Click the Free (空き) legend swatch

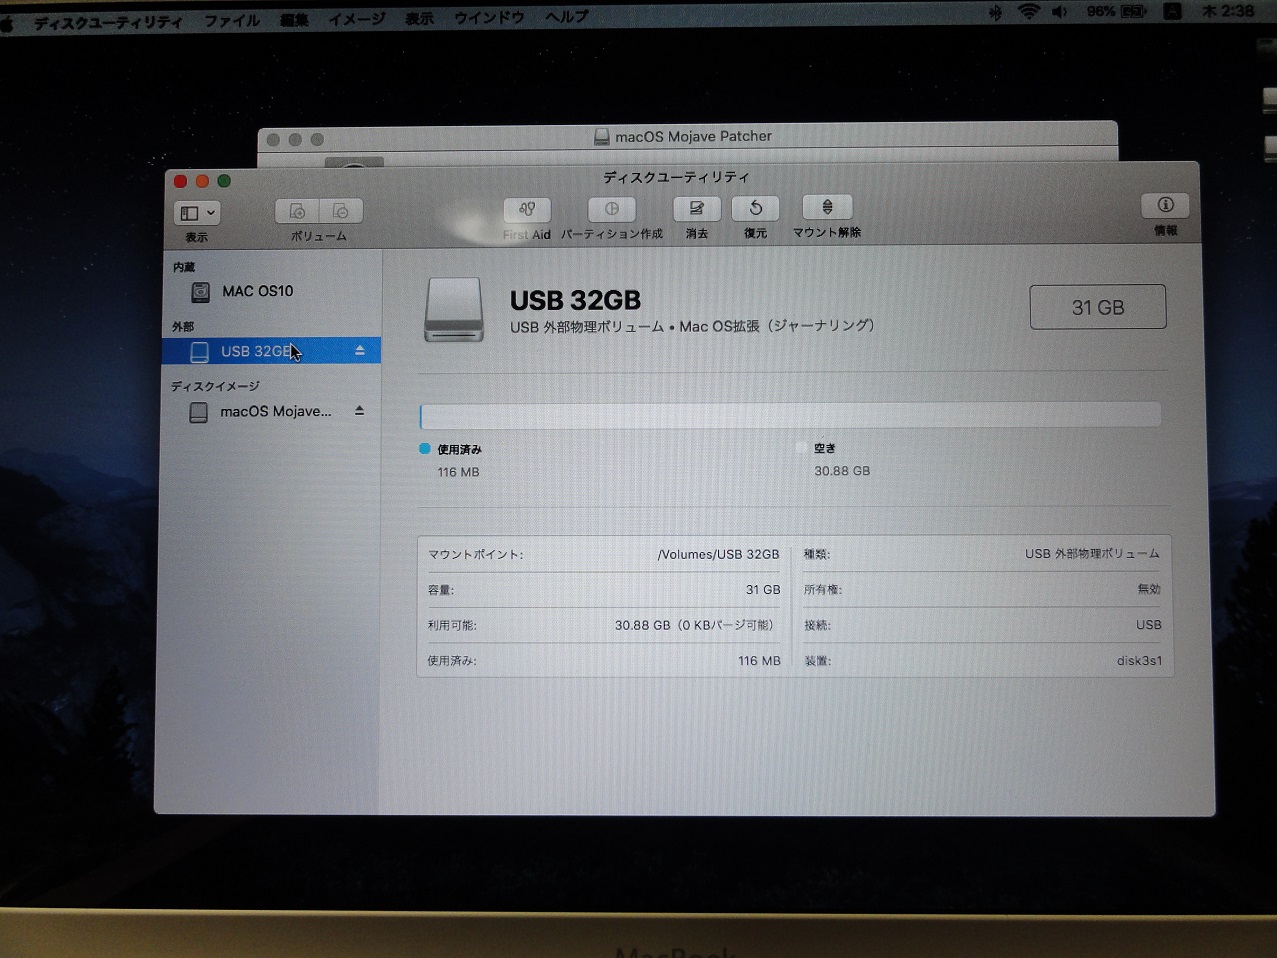pyautogui.click(x=801, y=448)
